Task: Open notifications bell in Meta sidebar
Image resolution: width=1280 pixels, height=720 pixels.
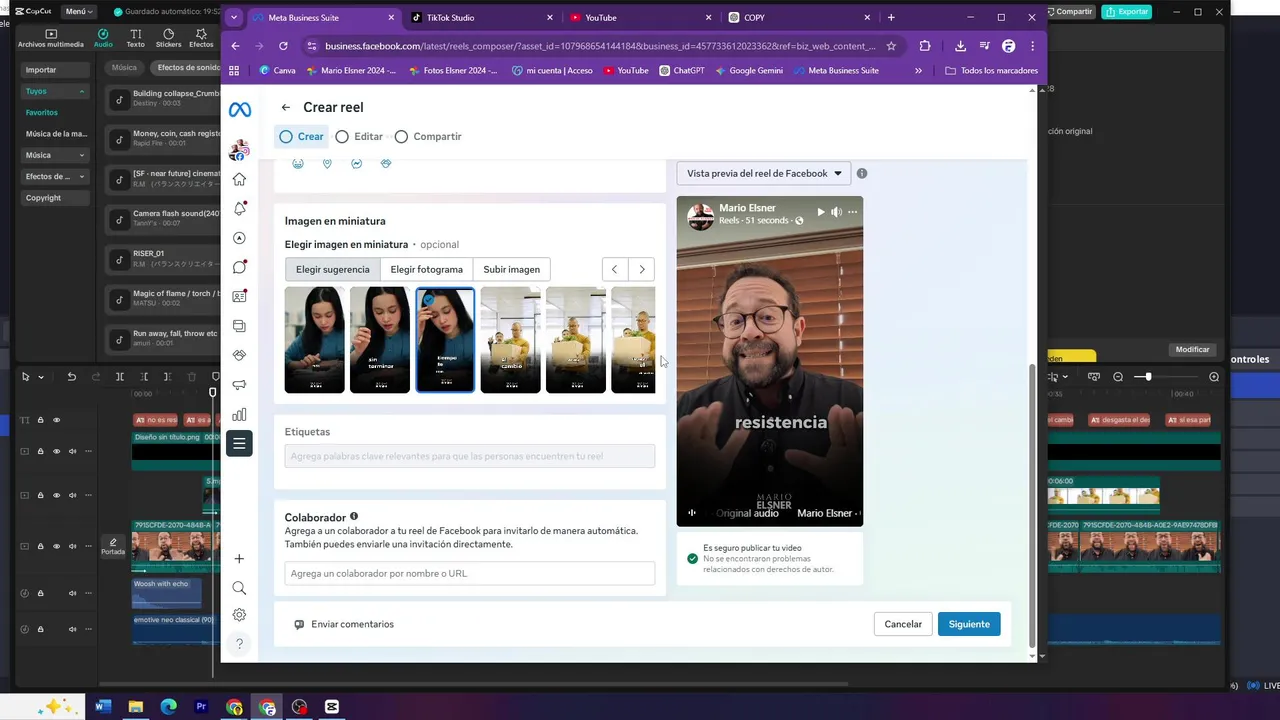Action: point(239,208)
